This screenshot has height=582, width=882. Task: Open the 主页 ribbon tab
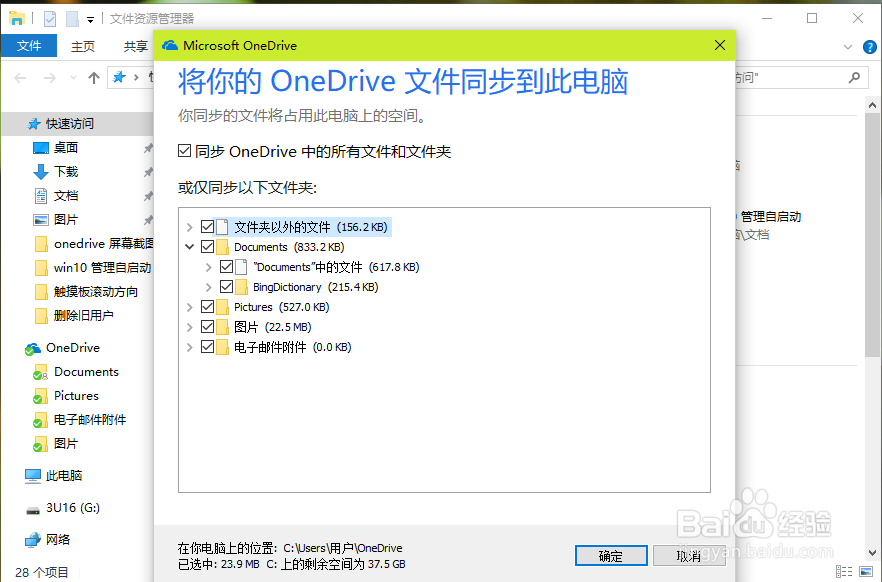(83, 46)
